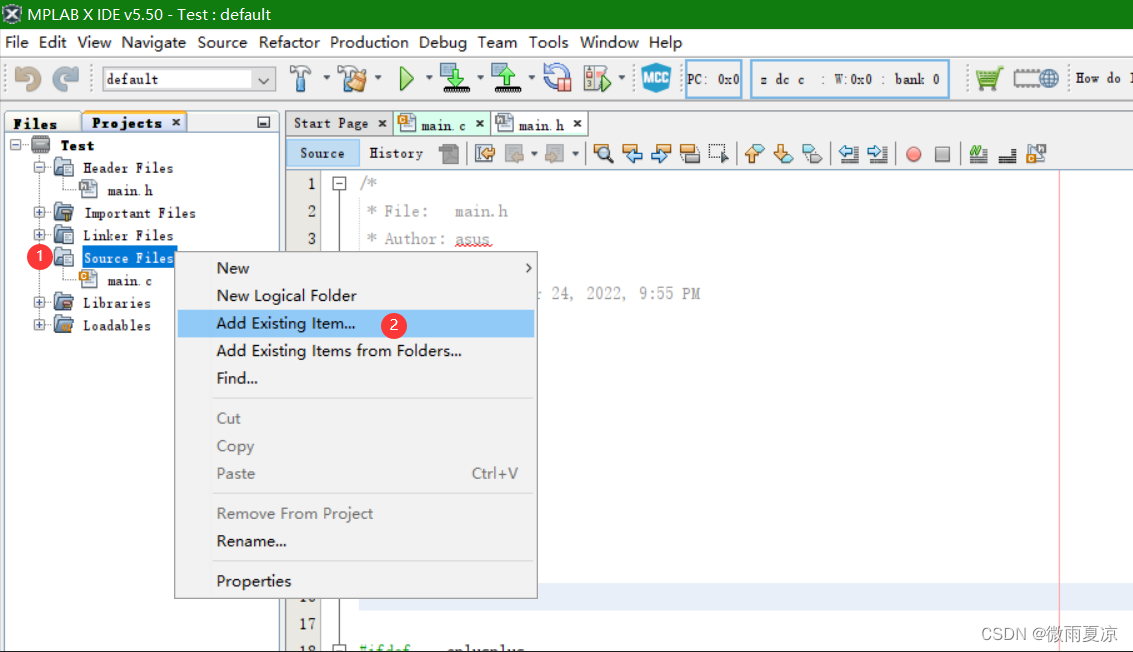
Task: Click the Hold in Reset icon
Action: point(558,78)
